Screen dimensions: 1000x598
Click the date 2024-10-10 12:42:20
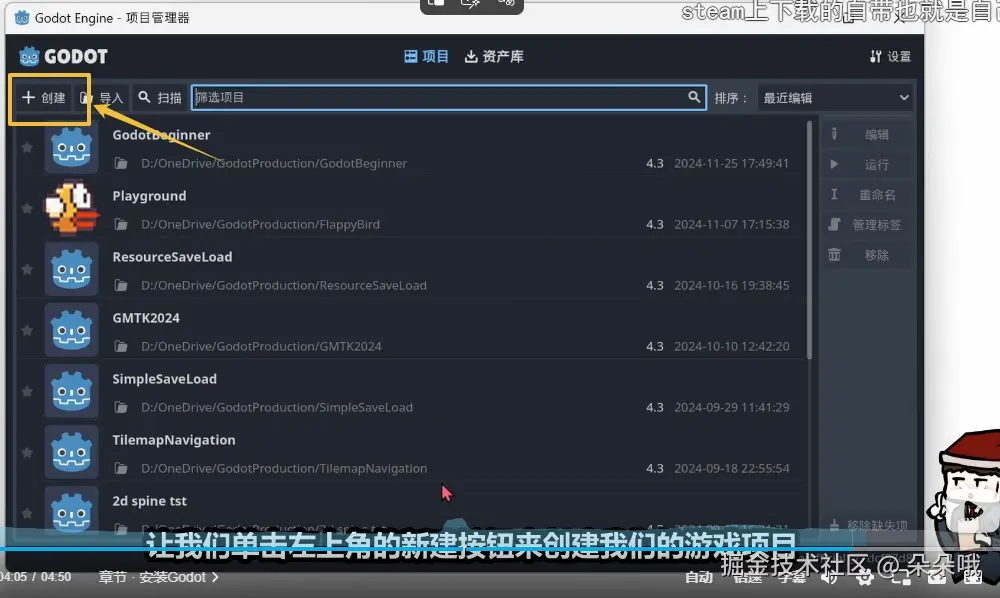pos(732,347)
